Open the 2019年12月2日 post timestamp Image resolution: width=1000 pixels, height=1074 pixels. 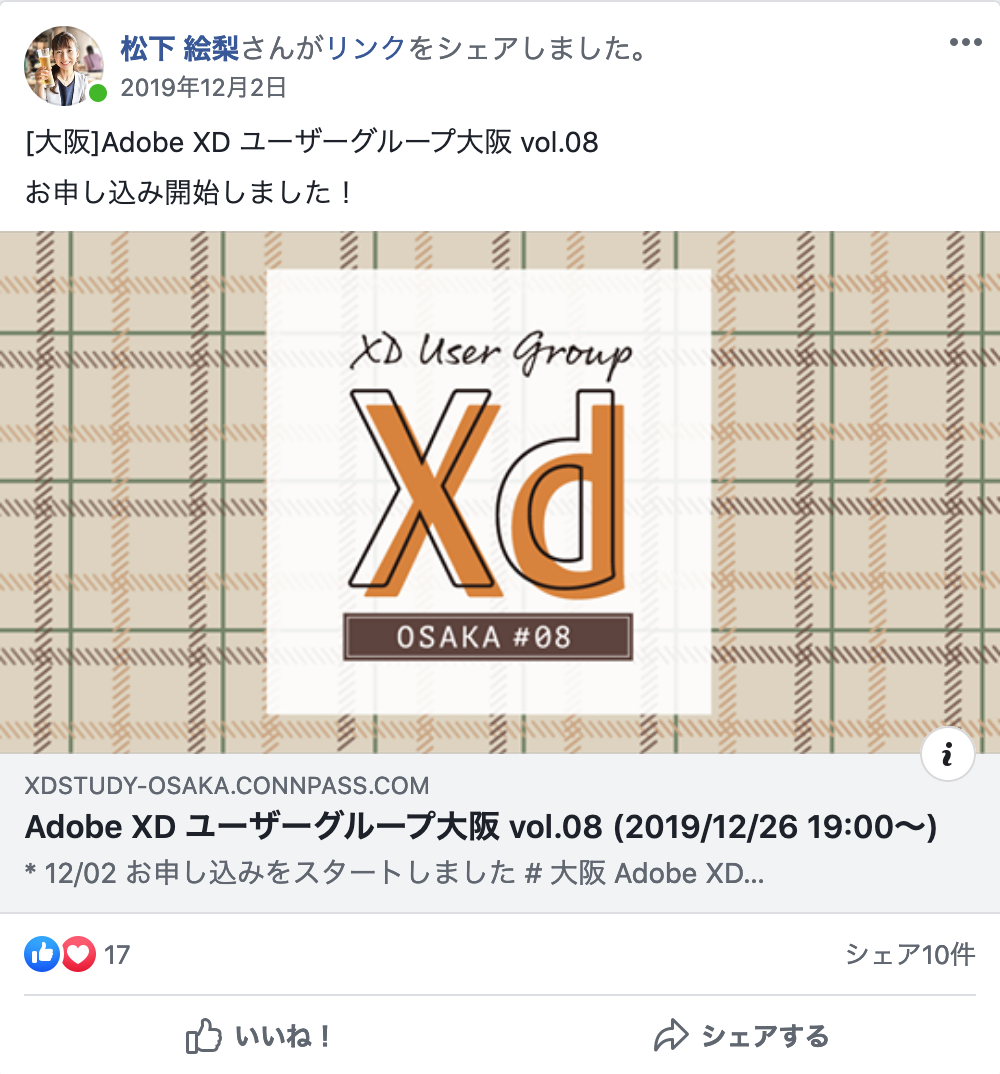pyautogui.click(x=203, y=88)
